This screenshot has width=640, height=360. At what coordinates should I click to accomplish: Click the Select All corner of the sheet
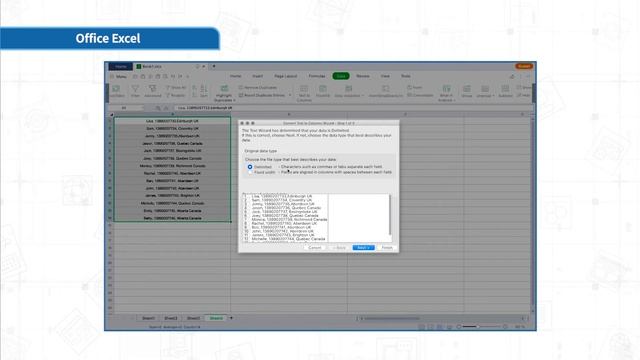tap(111, 115)
